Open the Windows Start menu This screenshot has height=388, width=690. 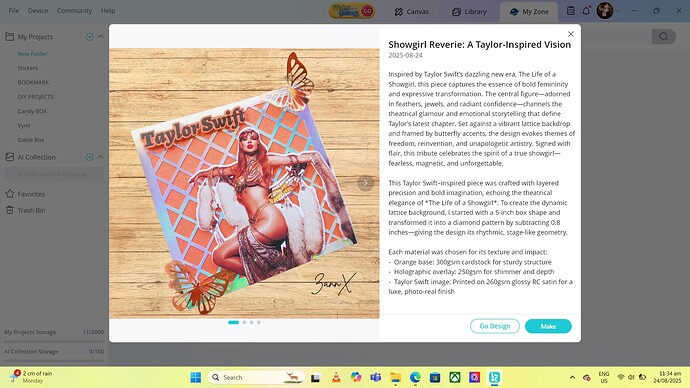point(195,377)
